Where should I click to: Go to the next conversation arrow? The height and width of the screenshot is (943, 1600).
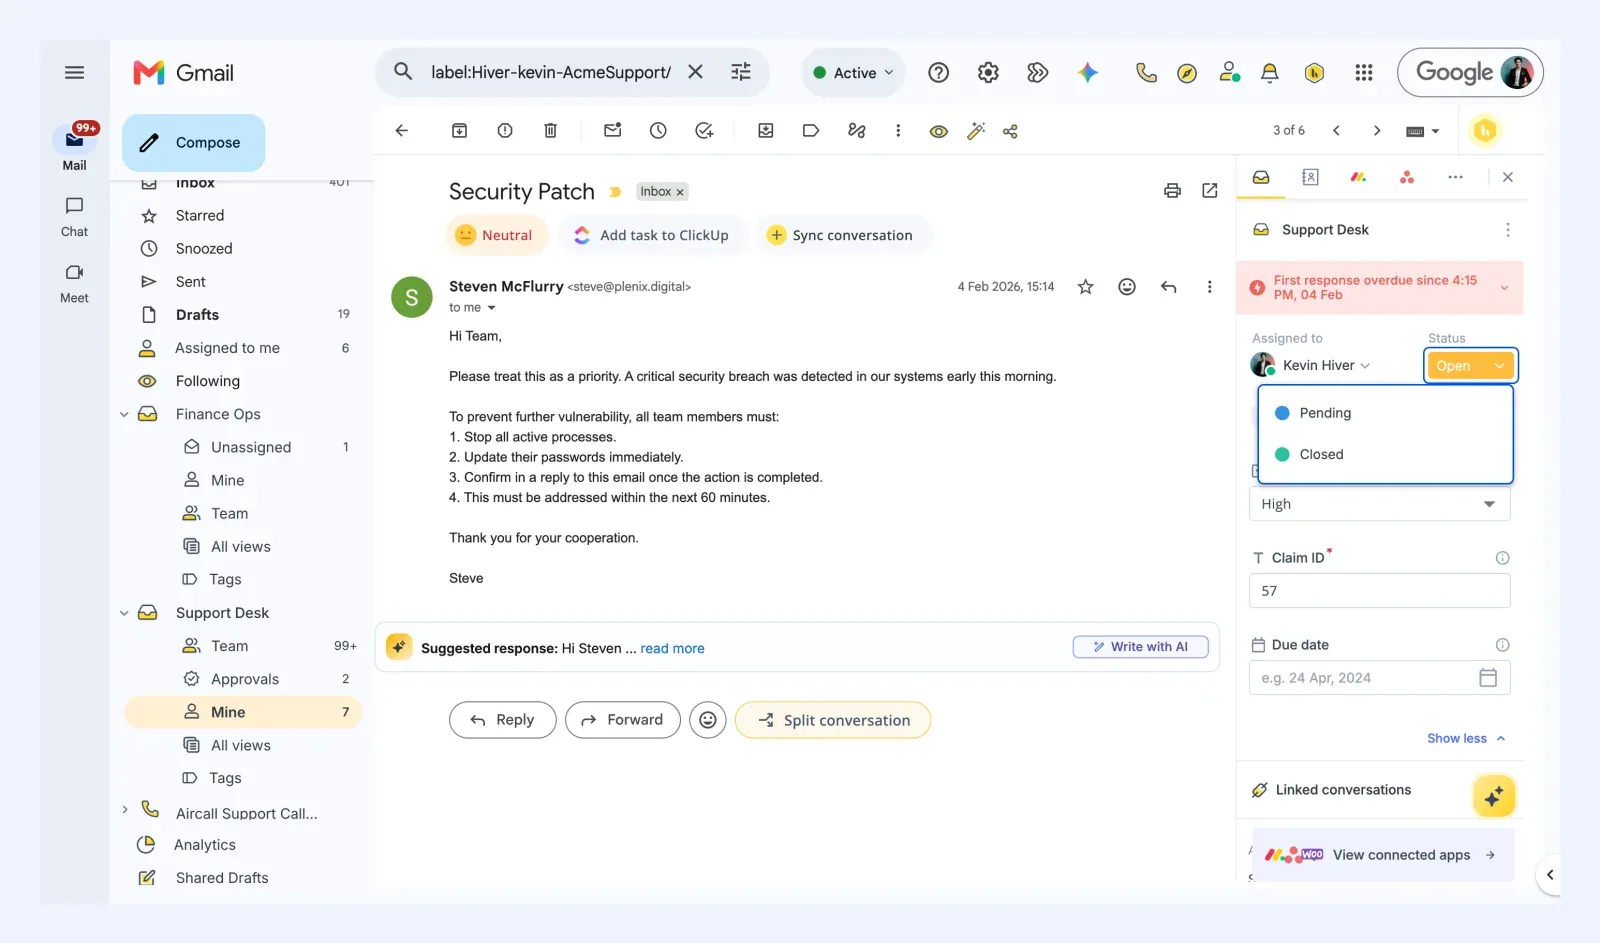pyautogui.click(x=1377, y=130)
